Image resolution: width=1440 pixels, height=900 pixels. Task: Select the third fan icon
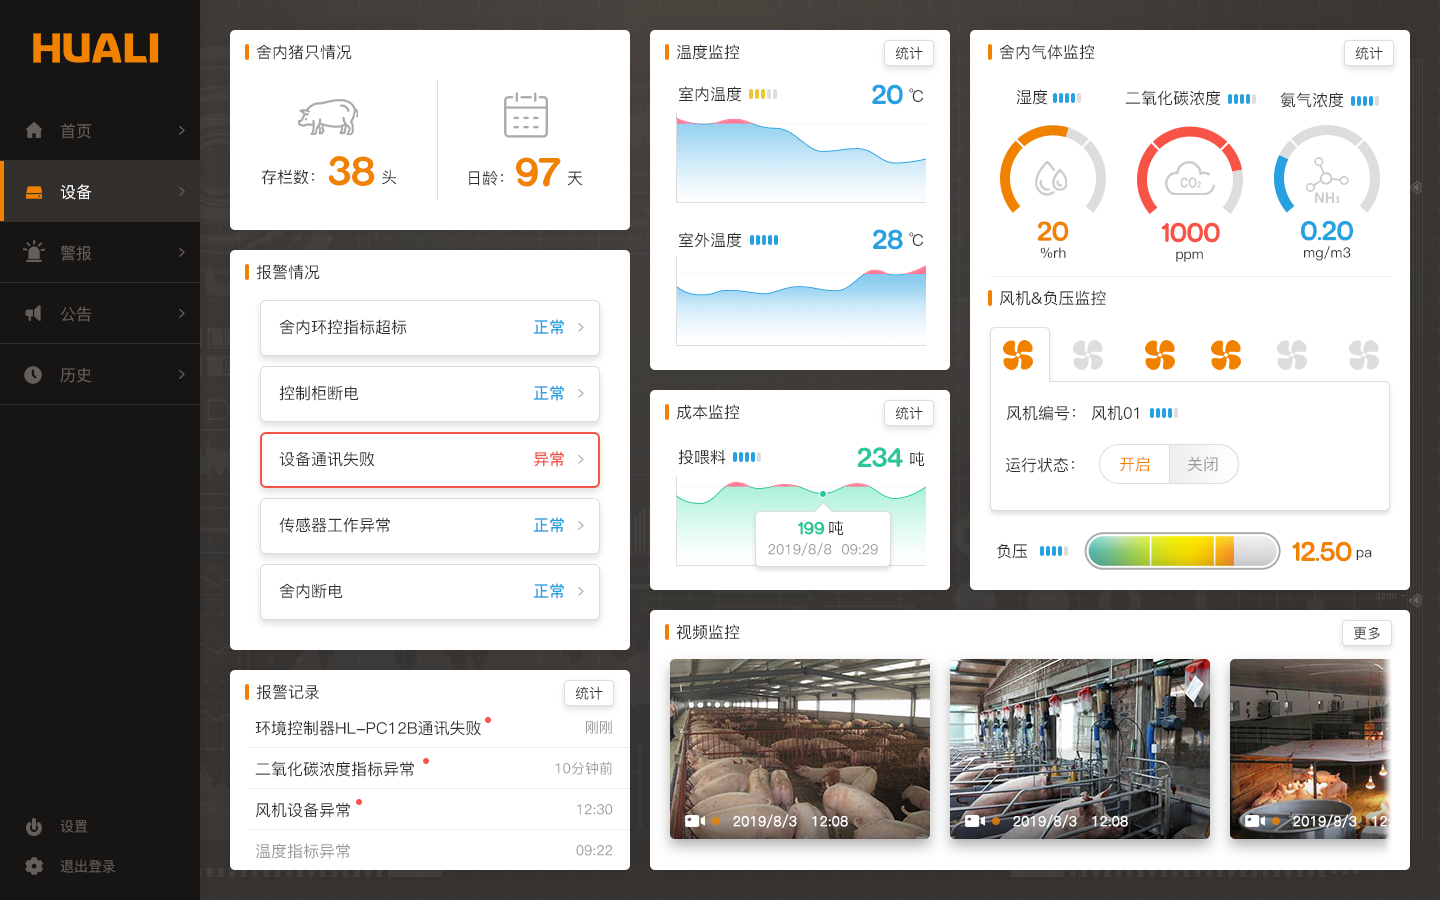click(x=1160, y=355)
